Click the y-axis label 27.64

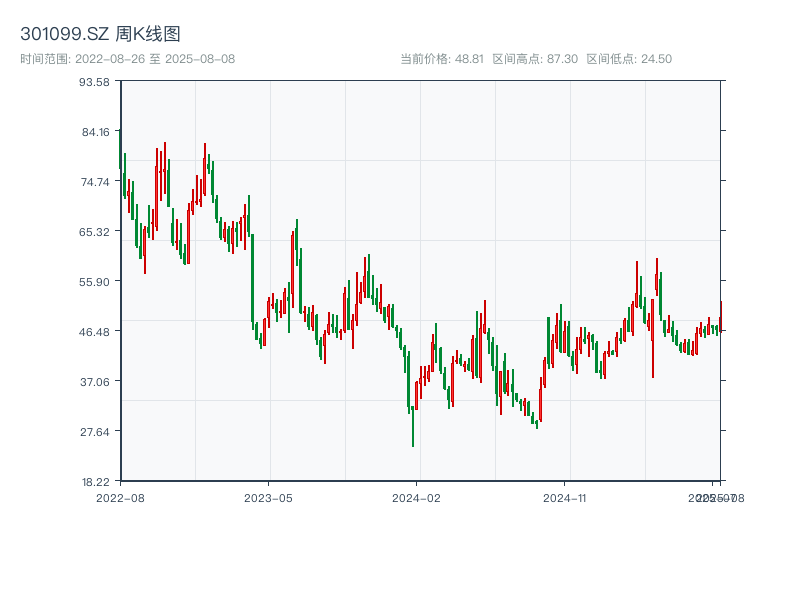(95, 432)
